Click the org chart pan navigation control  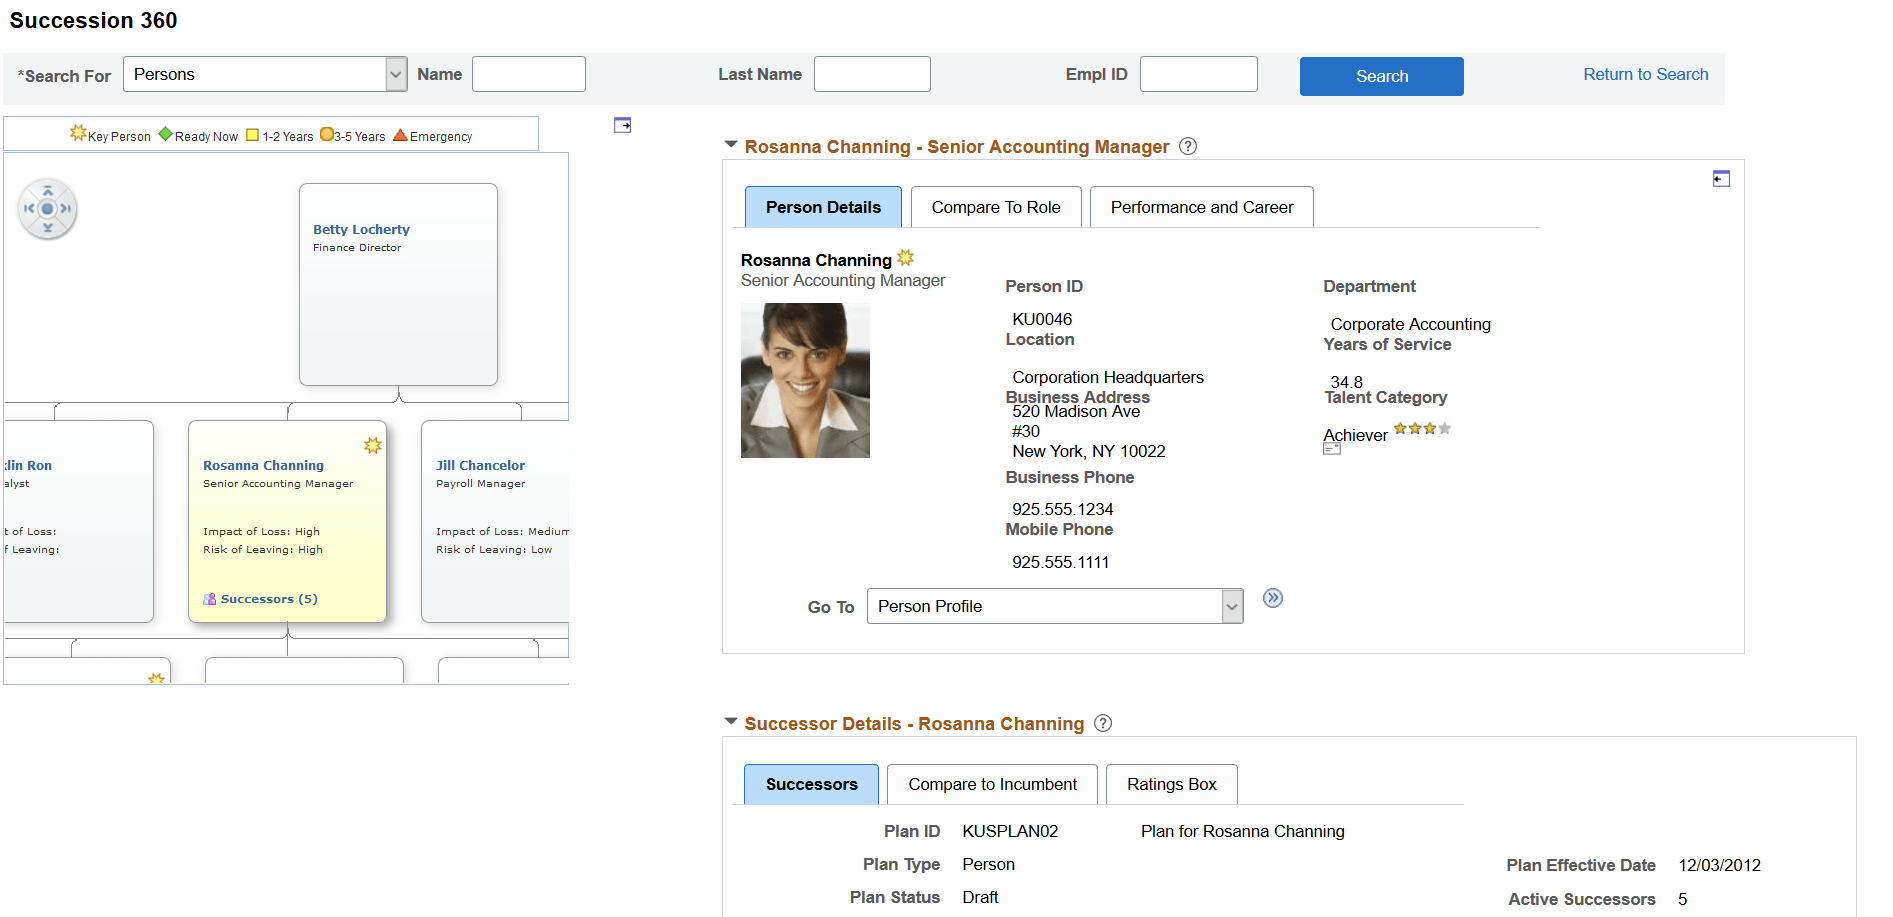coord(47,209)
